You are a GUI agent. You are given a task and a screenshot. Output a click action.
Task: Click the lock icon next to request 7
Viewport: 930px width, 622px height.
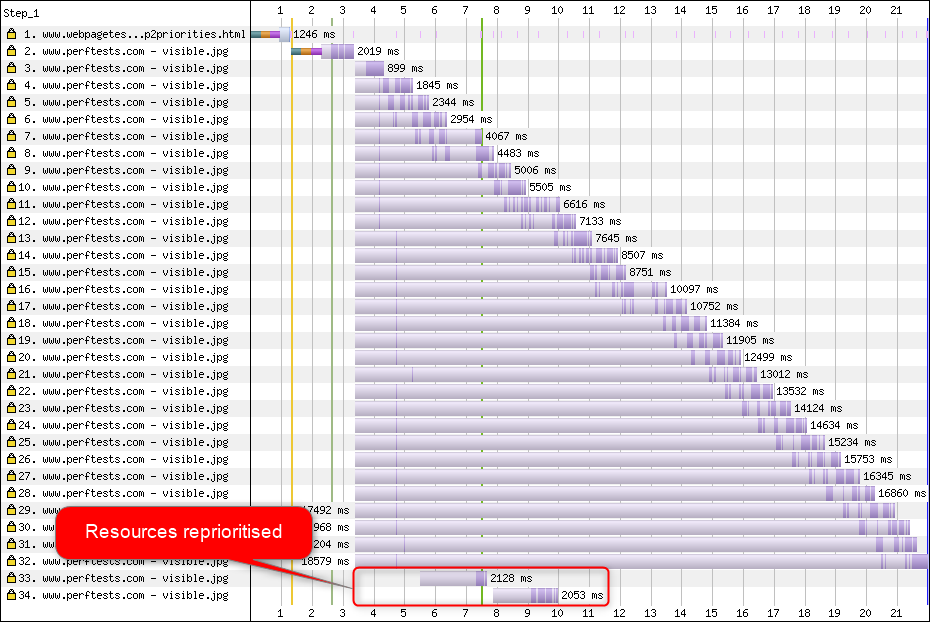point(11,136)
